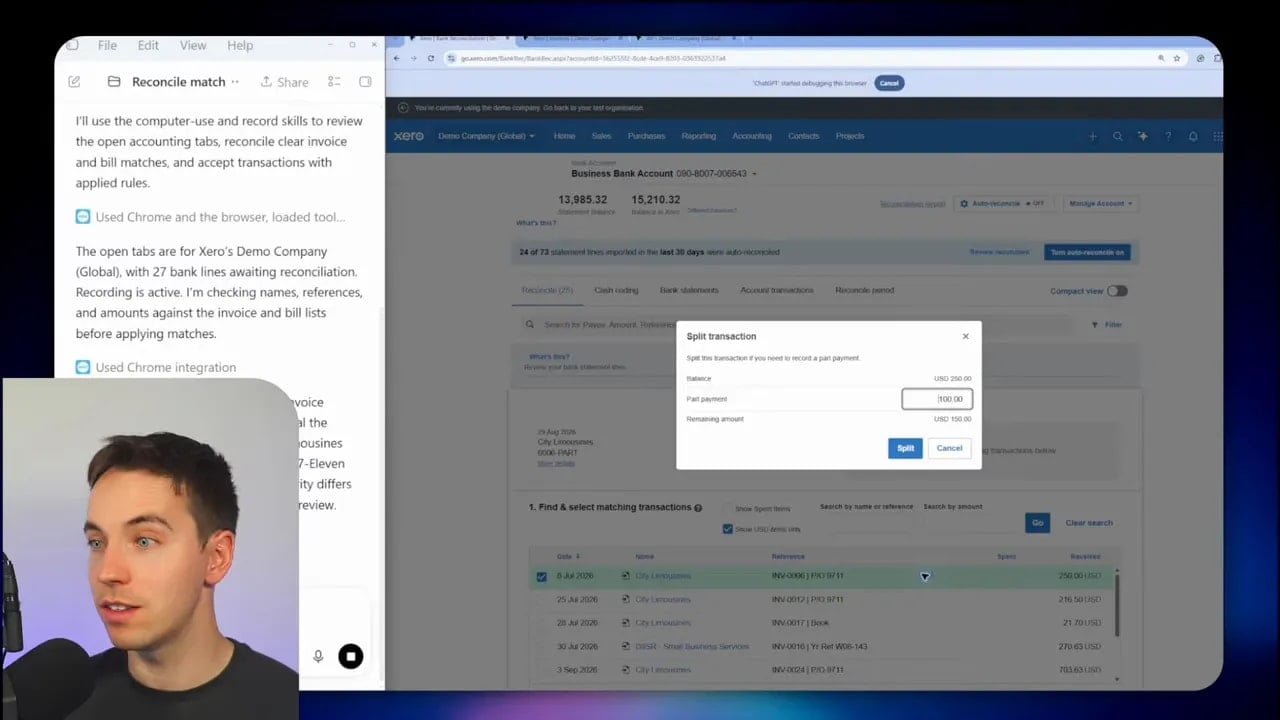The height and width of the screenshot is (720, 1280).
Task: Switch to the Cash coding tab
Action: [x=616, y=290]
